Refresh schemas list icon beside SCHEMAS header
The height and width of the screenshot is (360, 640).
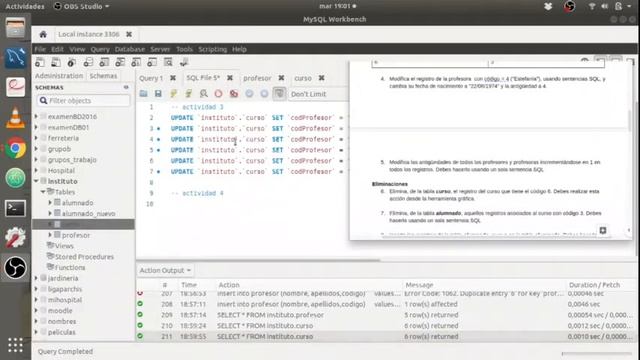click(126, 87)
